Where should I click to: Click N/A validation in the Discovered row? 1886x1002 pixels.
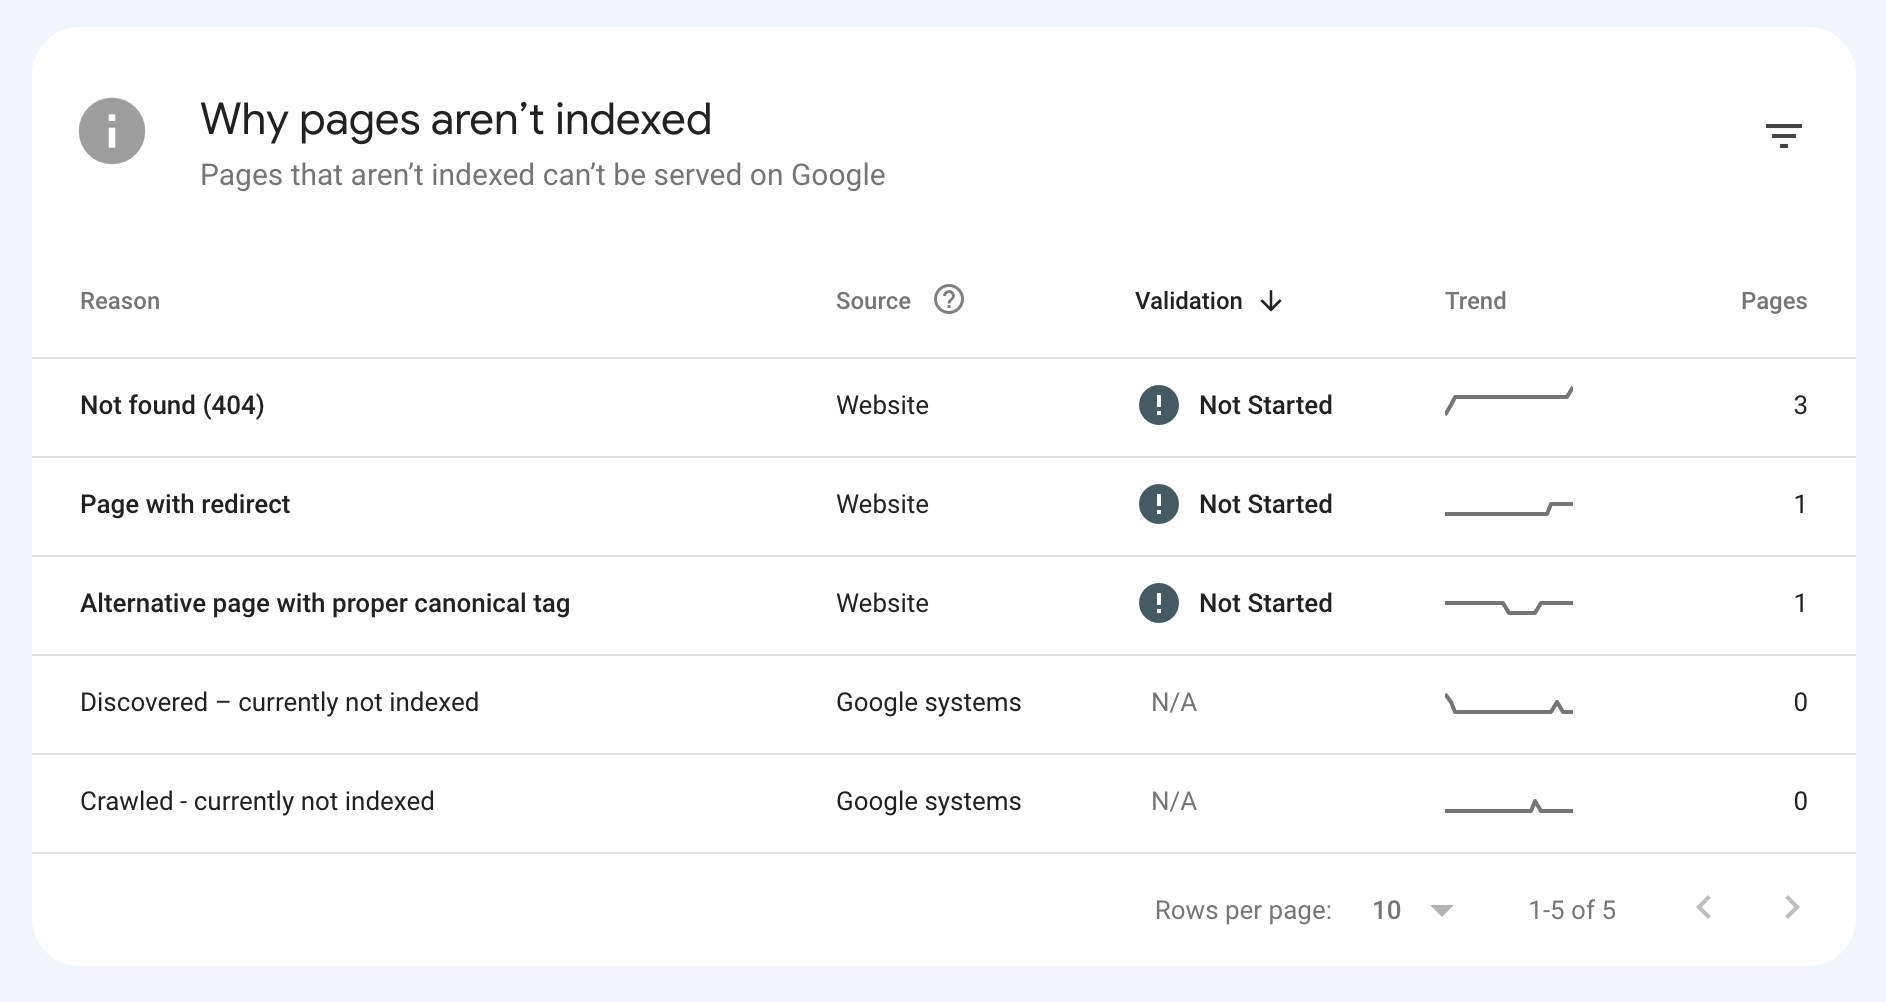[1174, 702]
